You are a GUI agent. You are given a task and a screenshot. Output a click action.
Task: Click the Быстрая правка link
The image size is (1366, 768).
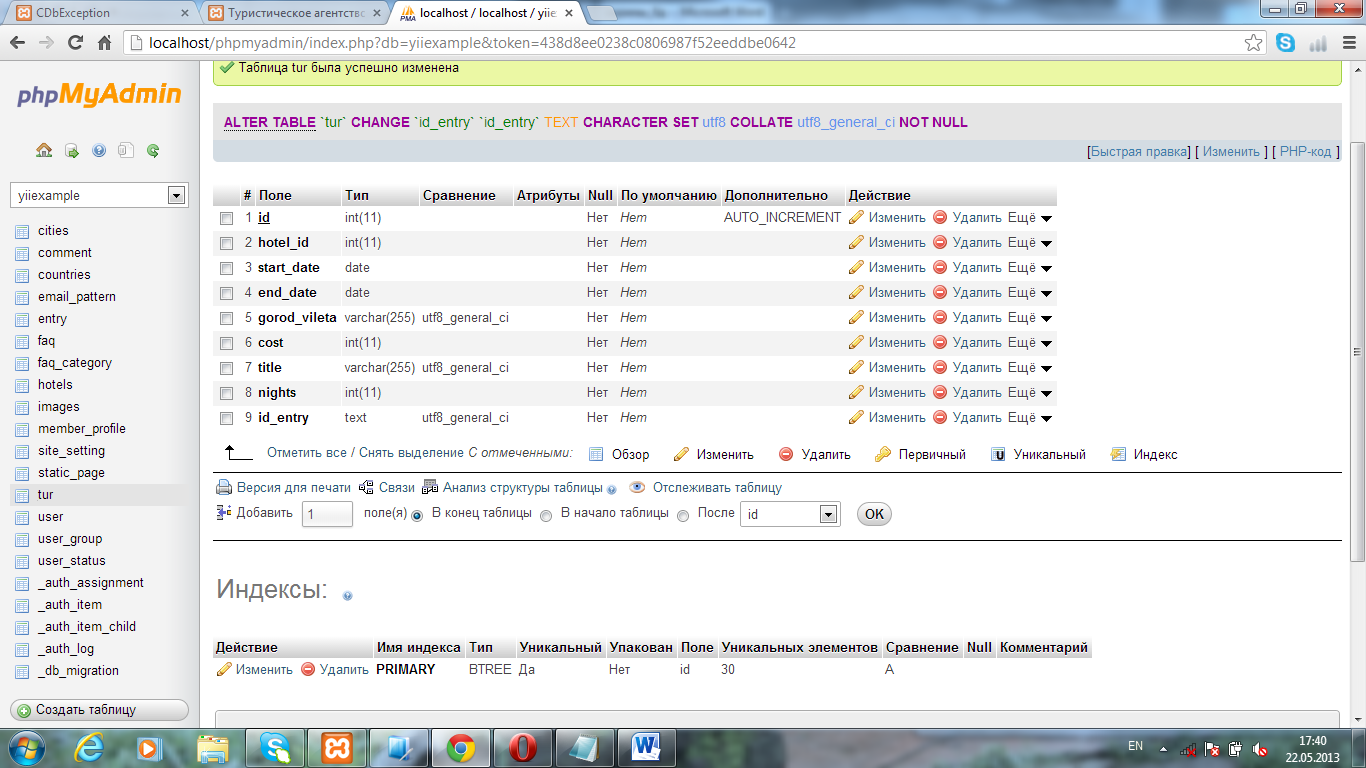(x=1139, y=152)
